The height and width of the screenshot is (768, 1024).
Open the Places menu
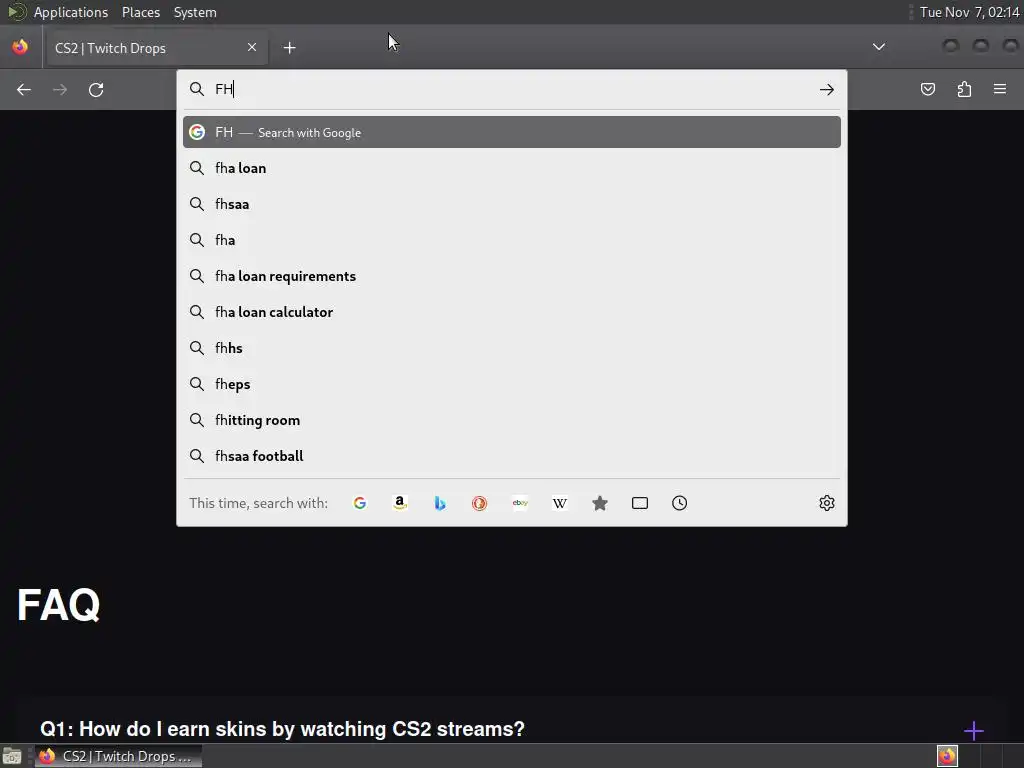(140, 12)
